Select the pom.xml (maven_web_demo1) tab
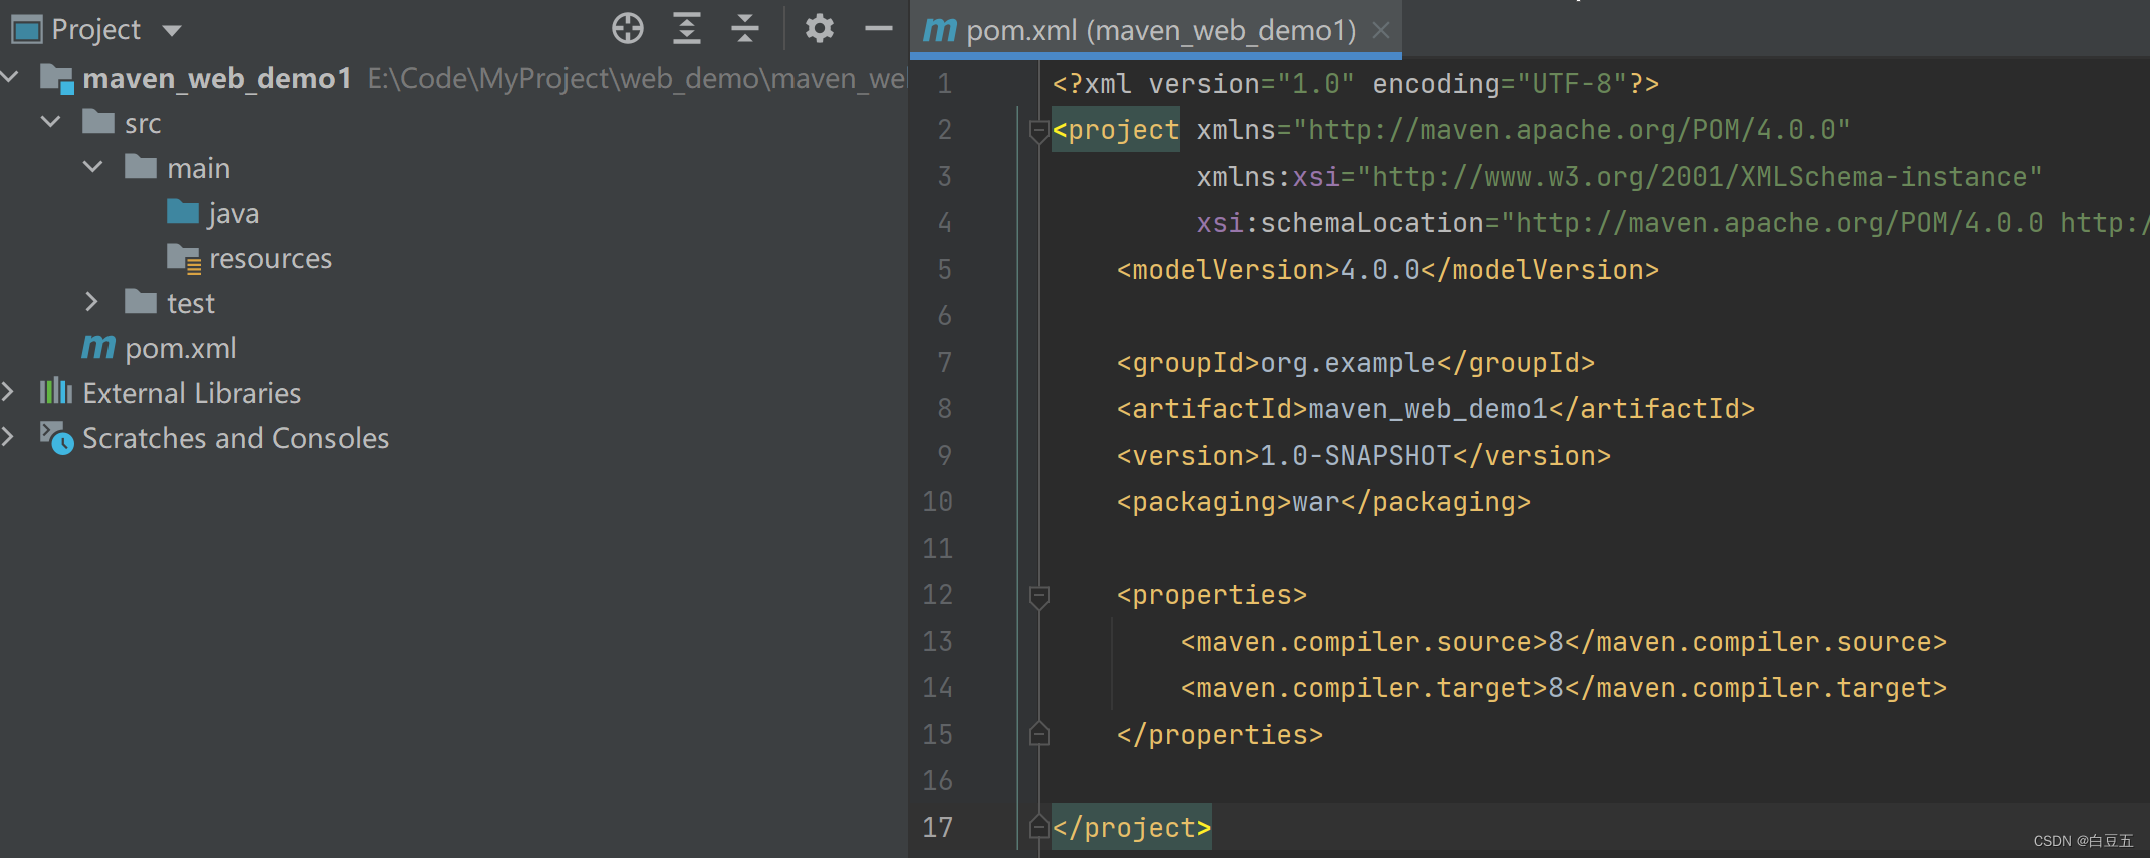Image resolution: width=2150 pixels, height=858 pixels. click(x=1155, y=30)
